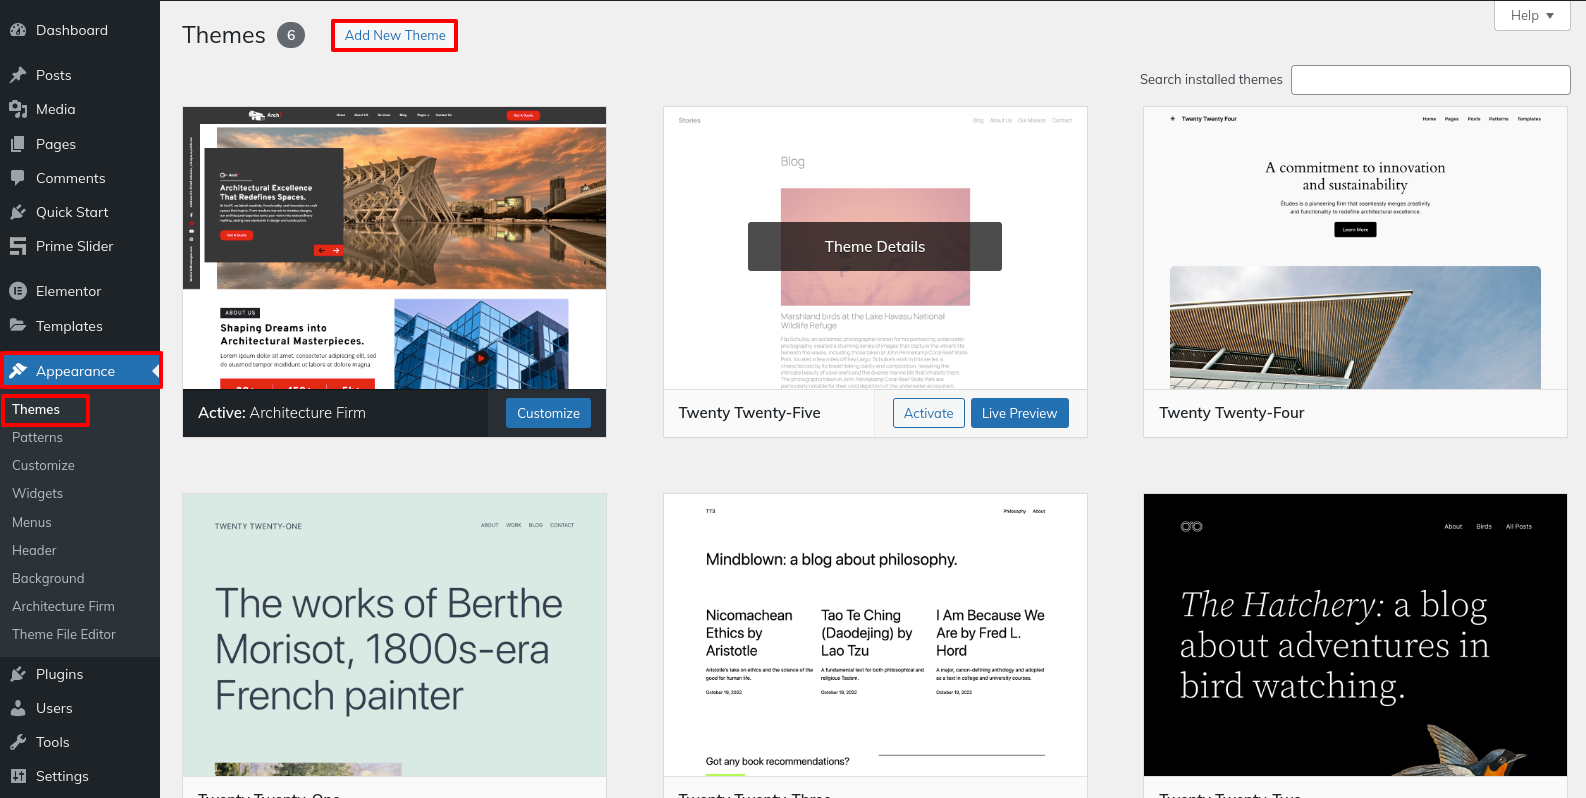Open Customize submenu link in sidebar
This screenshot has height=798, width=1586.
43,465
